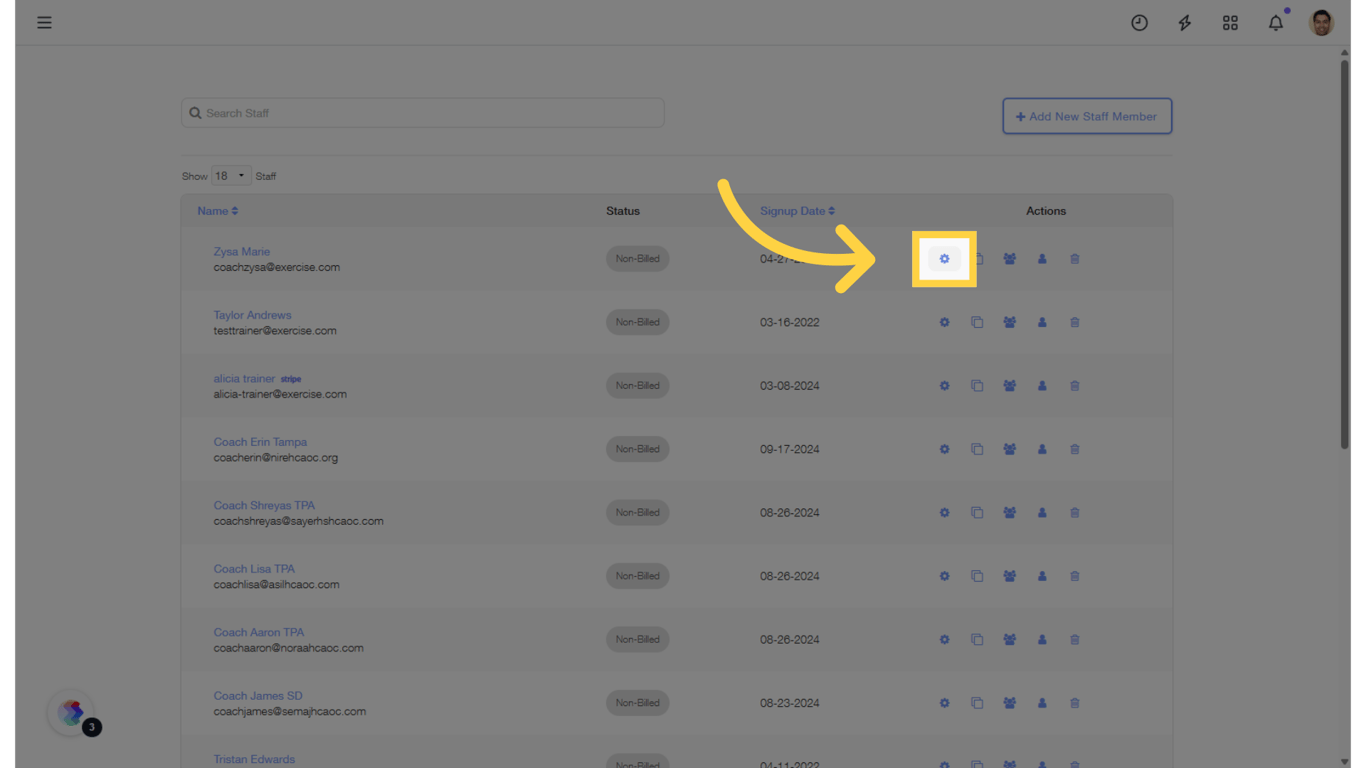
Task: Open the Show 18 staff count dropdown
Action: tap(231, 176)
